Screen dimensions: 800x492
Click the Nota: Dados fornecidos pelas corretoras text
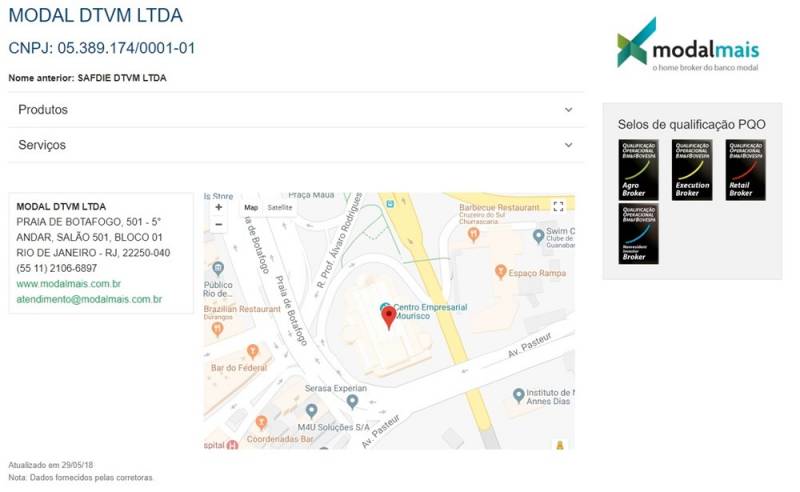(x=81, y=478)
